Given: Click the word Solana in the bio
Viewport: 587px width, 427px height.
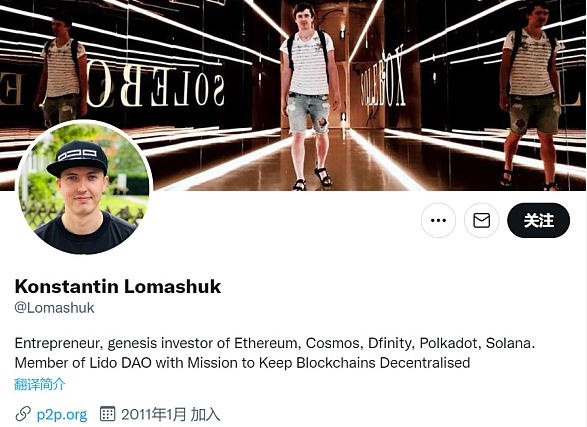Looking at the screenshot, I should (510, 343).
